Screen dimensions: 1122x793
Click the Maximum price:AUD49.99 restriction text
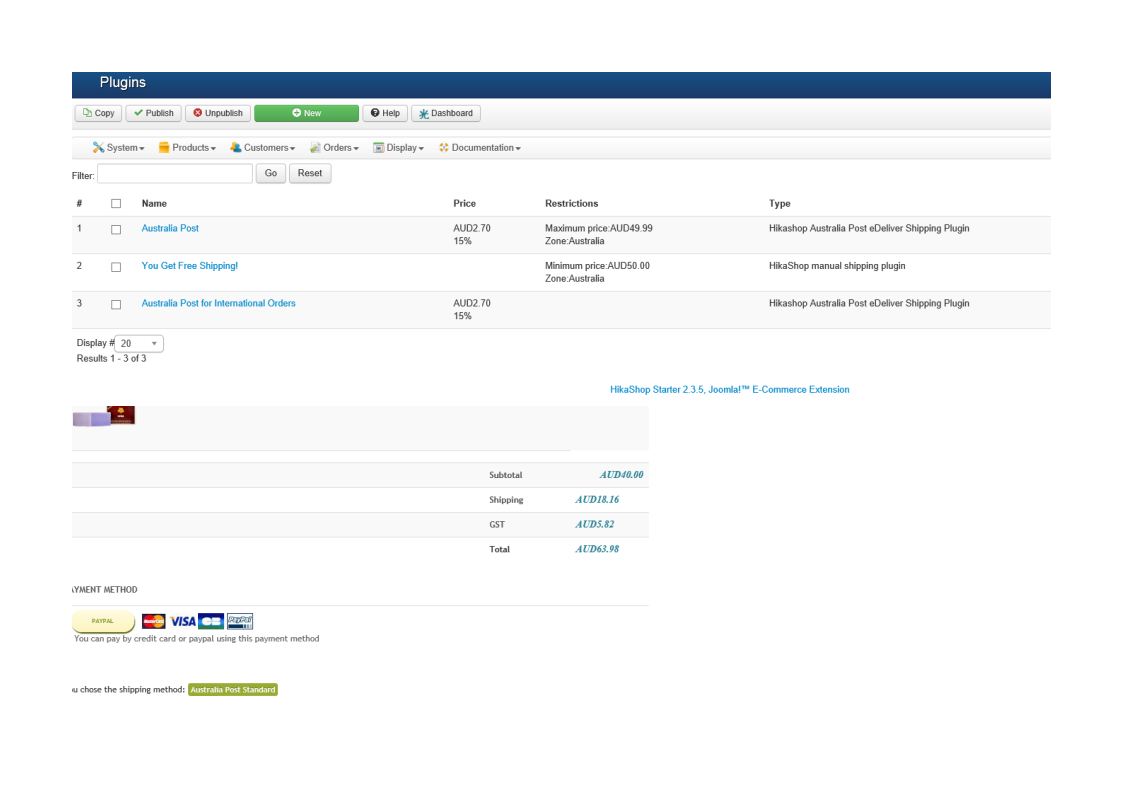click(x=599, y=228)
